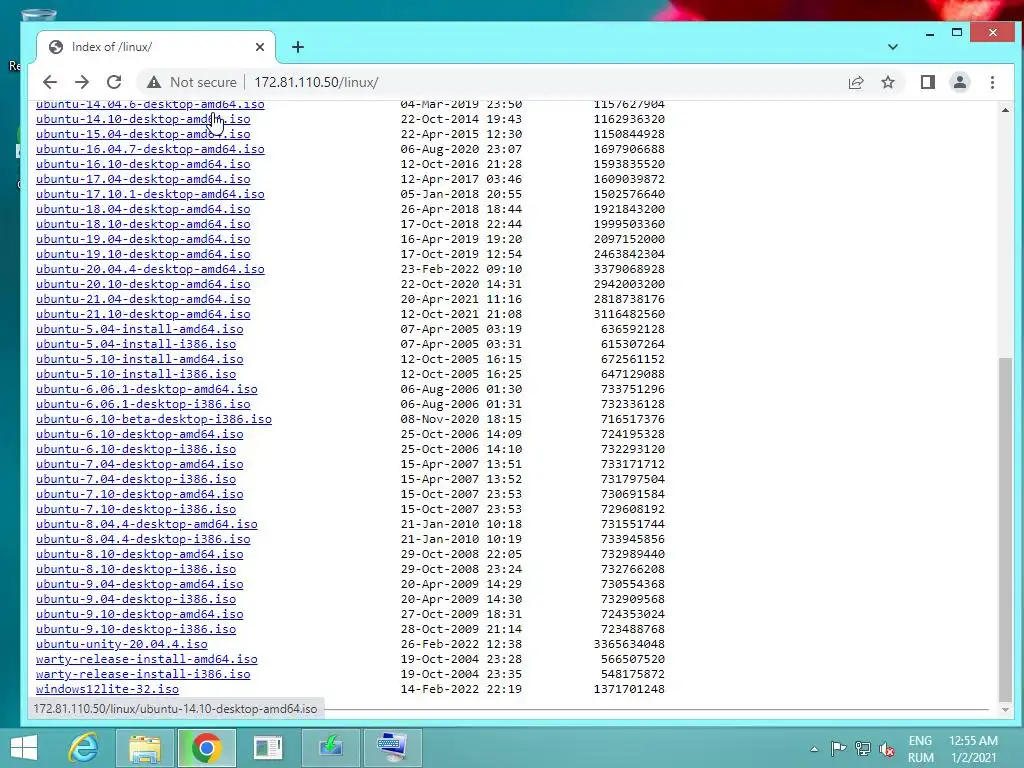Click the browser forward arrow
The image size is (1024, 768).
click(82, 82)
